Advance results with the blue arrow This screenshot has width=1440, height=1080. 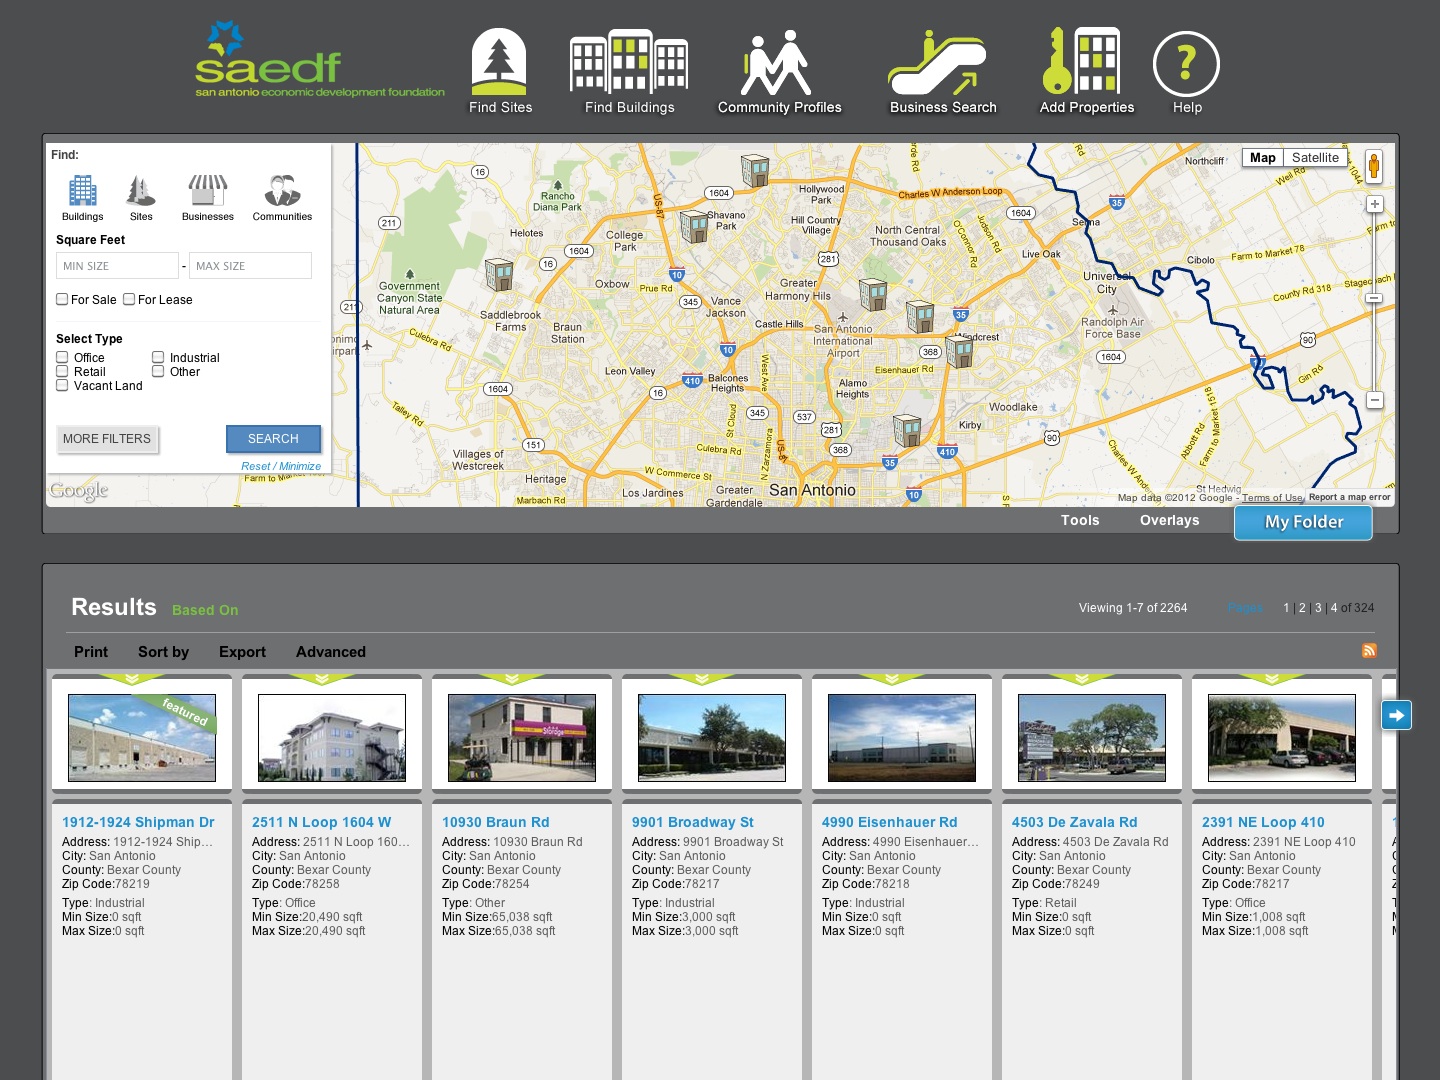coord(1396,715)
